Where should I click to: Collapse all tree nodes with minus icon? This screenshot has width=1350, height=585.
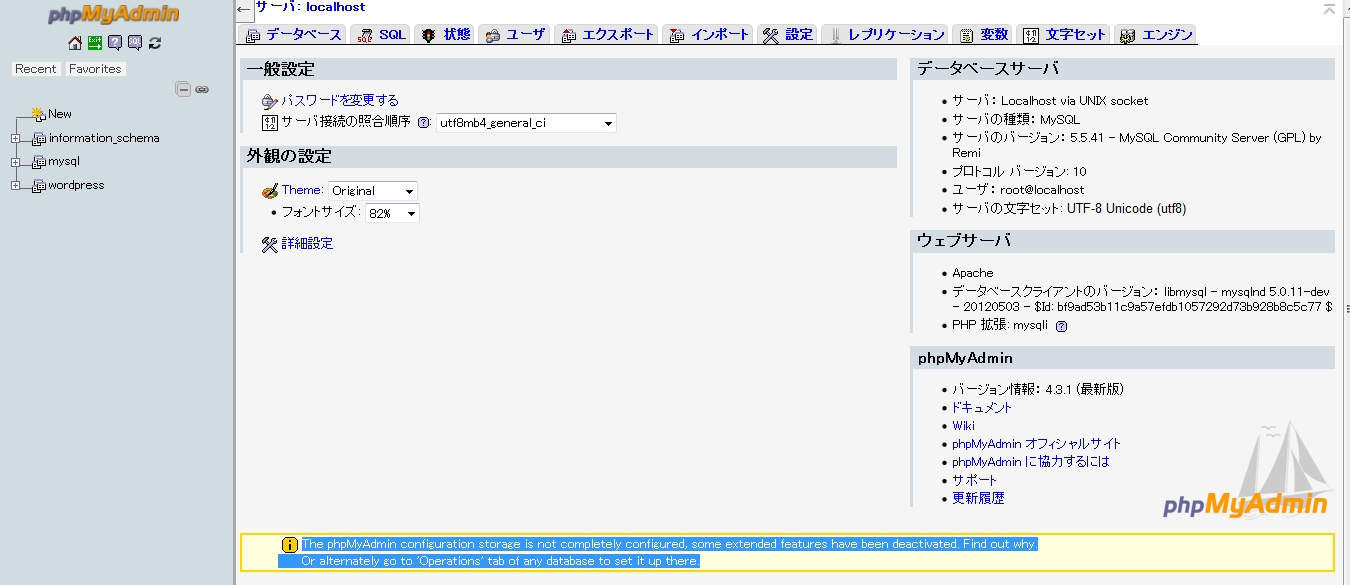click(x=183, y=89)
